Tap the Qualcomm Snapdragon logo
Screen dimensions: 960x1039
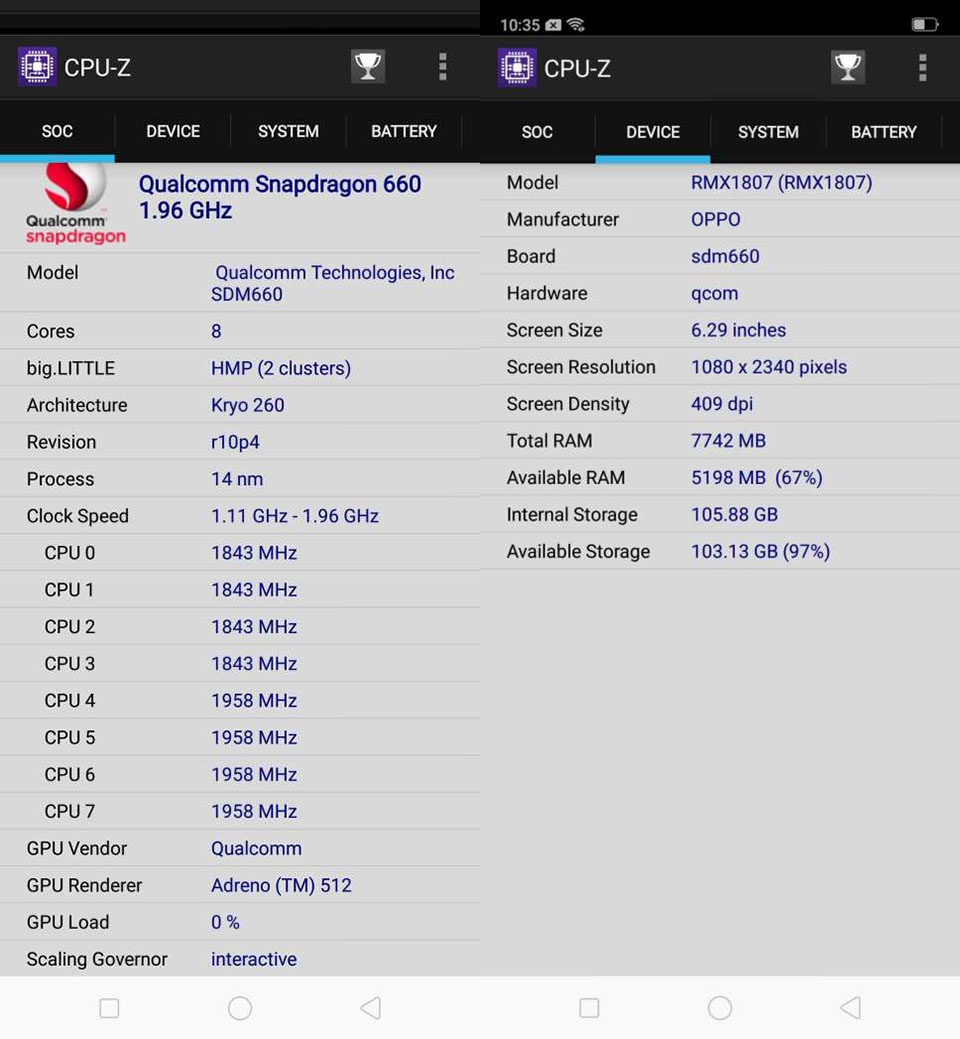pyautogui.click(x=75, y=204)
